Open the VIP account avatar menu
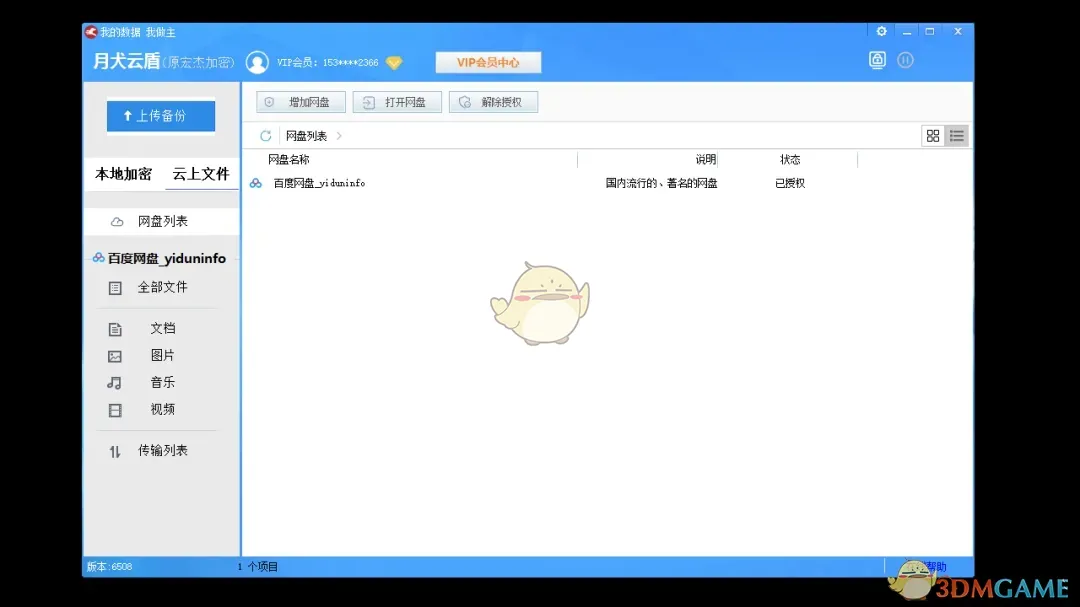The height and width of the screenshot is (607, 1080). tap(257, 61)
